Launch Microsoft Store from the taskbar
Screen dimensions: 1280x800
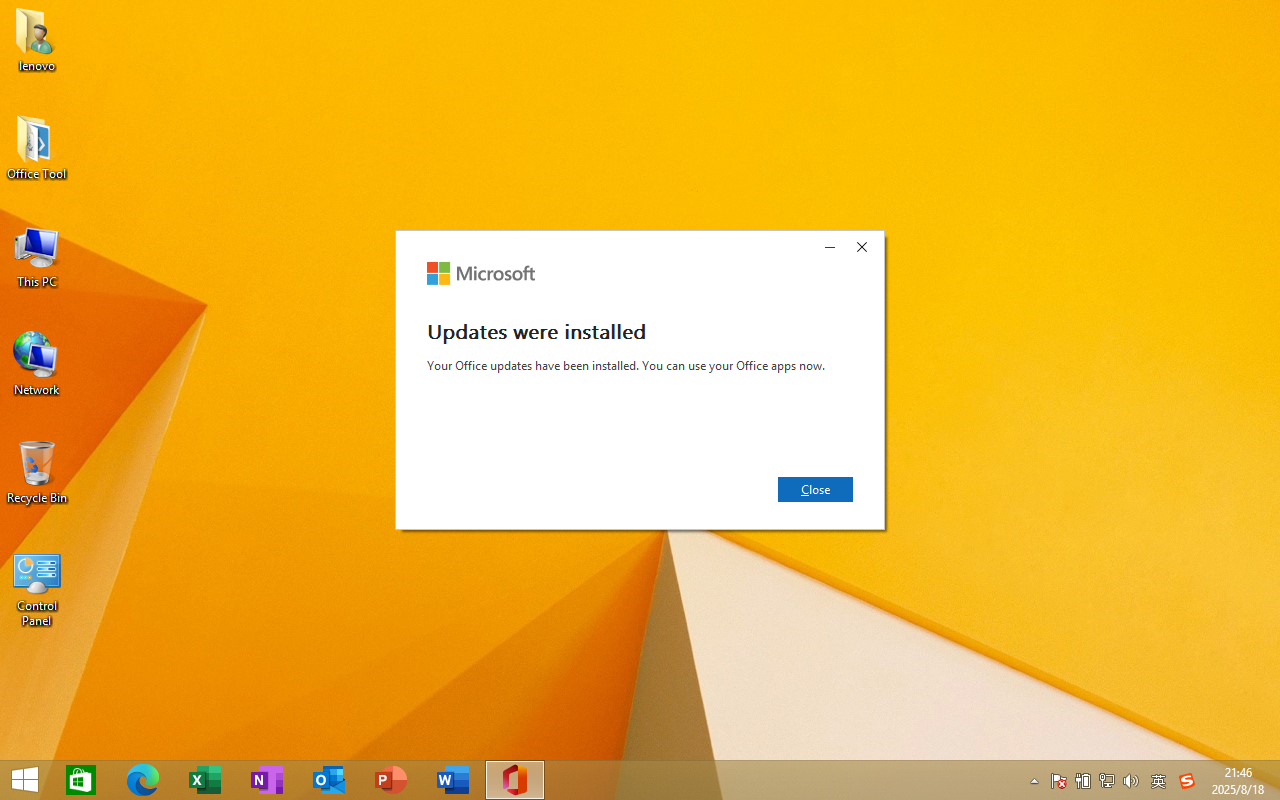[x=81, y=780]
